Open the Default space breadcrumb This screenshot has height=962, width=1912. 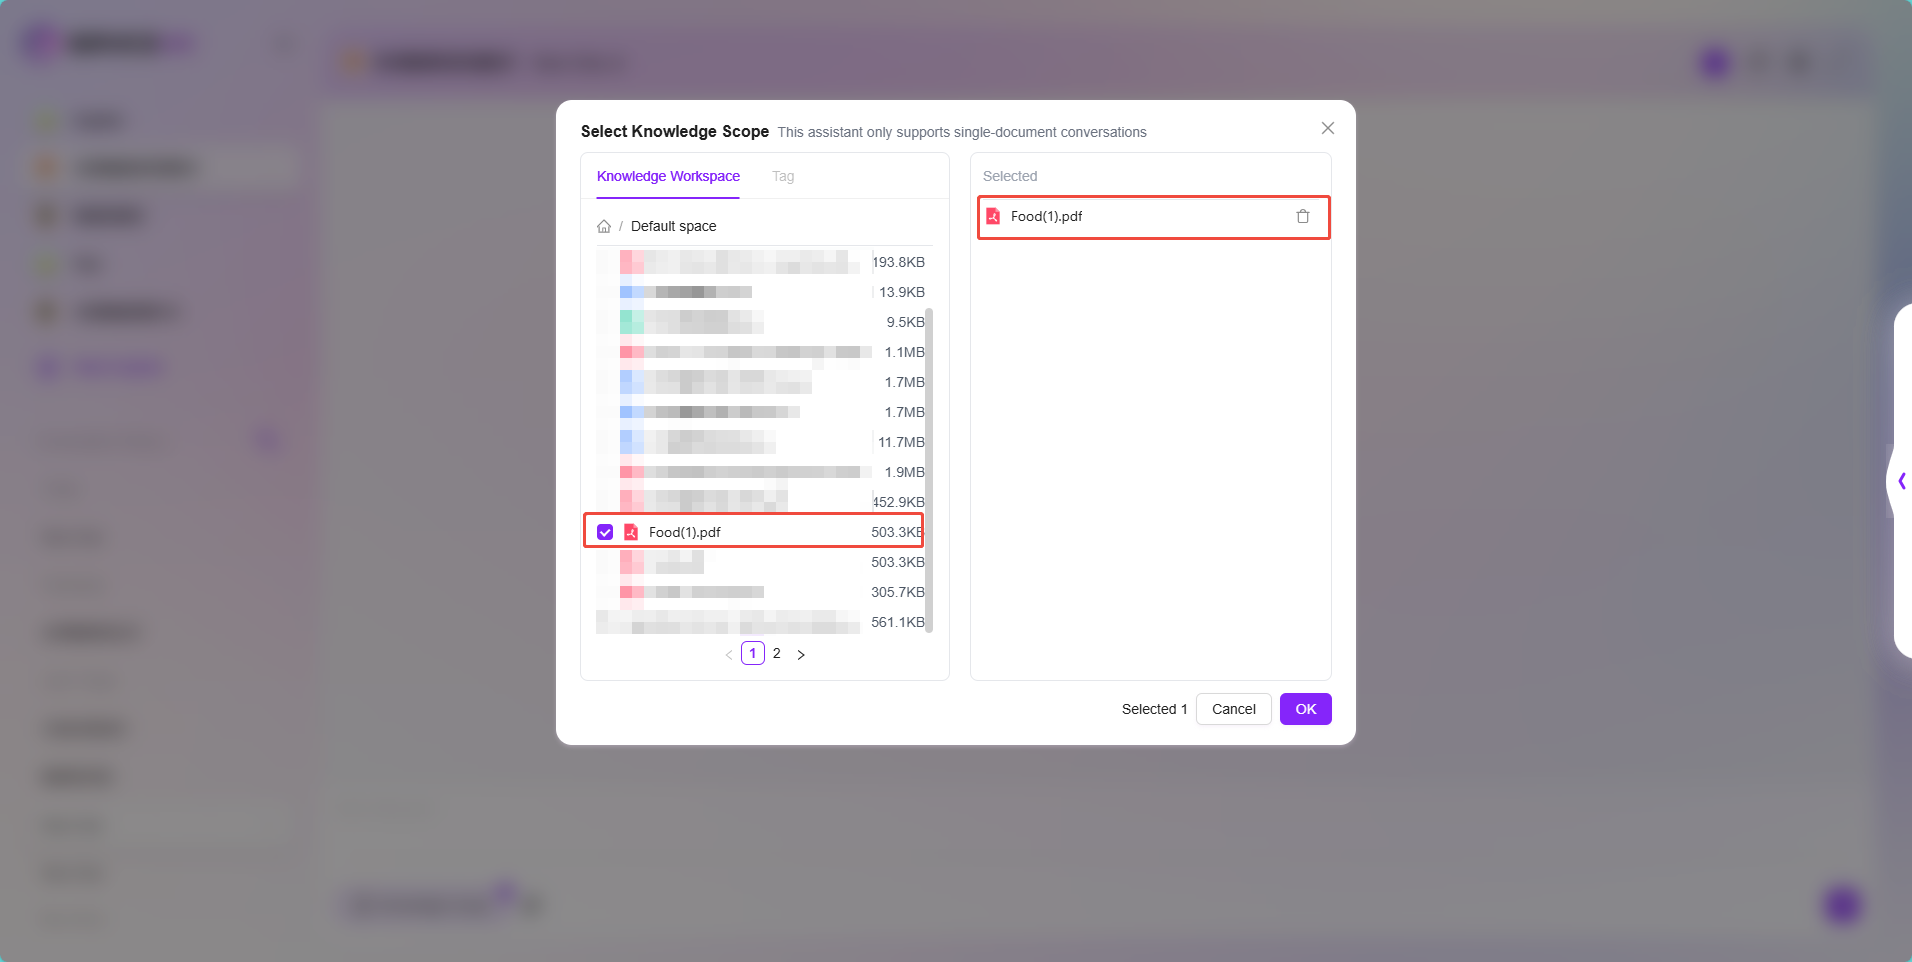[x=673, y=226]
